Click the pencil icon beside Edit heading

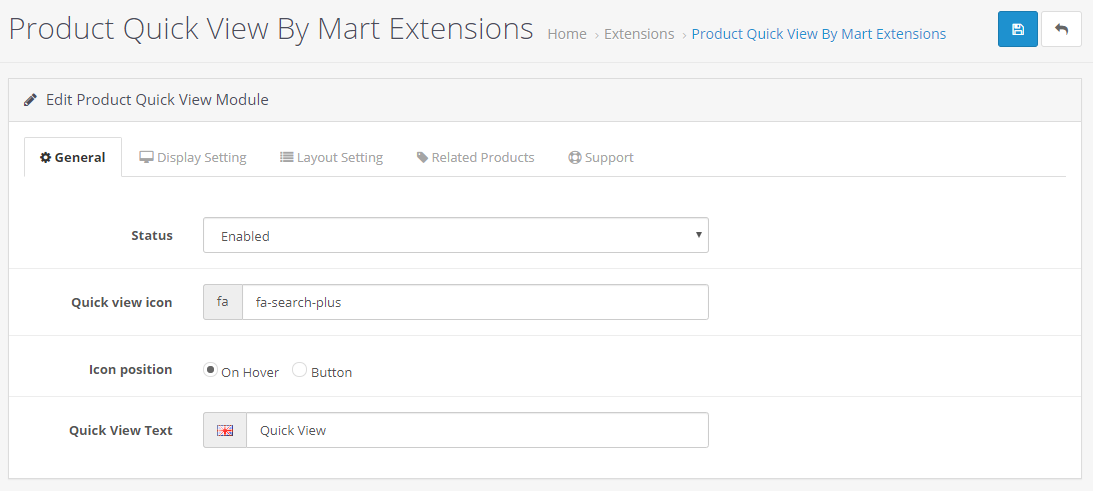(x=31, y=100)
